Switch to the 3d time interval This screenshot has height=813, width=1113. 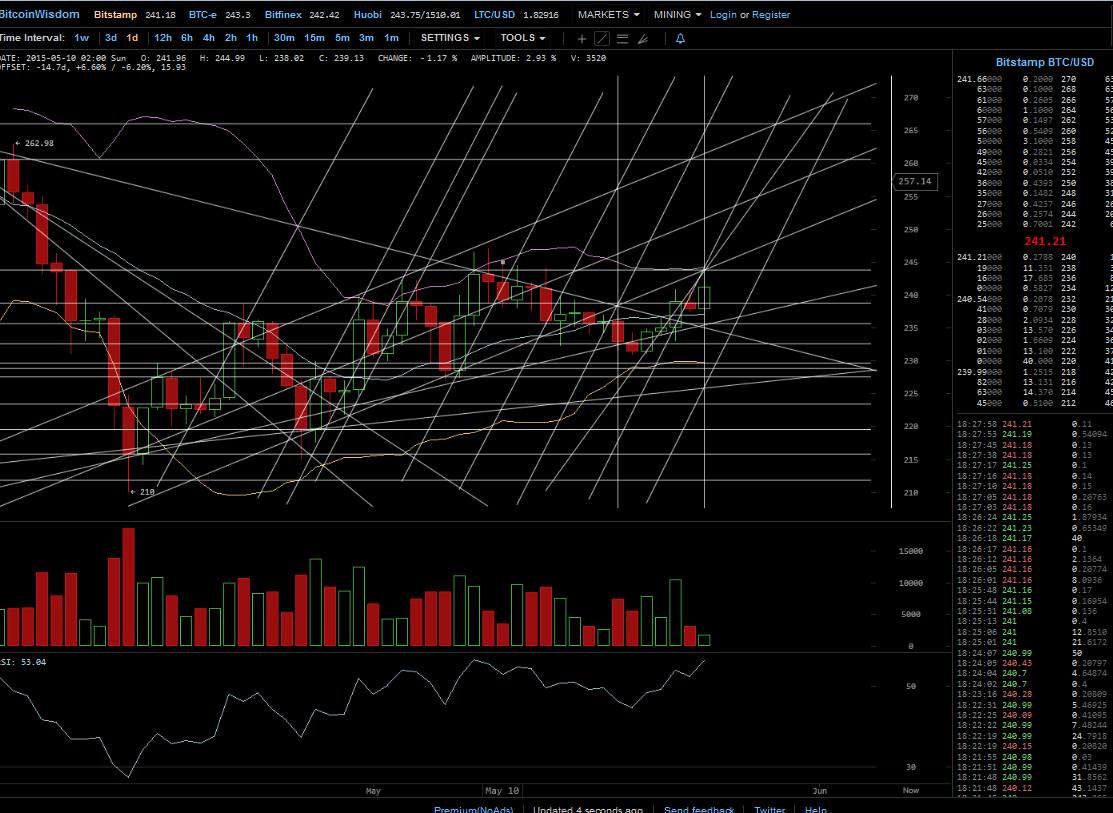pyautogui.click(x=111, y=38)
